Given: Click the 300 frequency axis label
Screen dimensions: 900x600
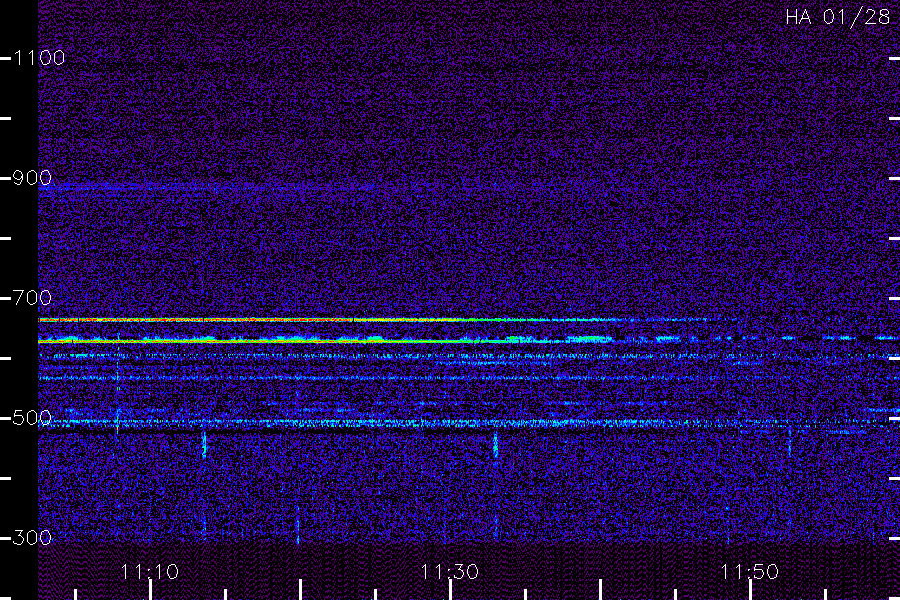Looking at the screenshot, I should coord(32,538).
